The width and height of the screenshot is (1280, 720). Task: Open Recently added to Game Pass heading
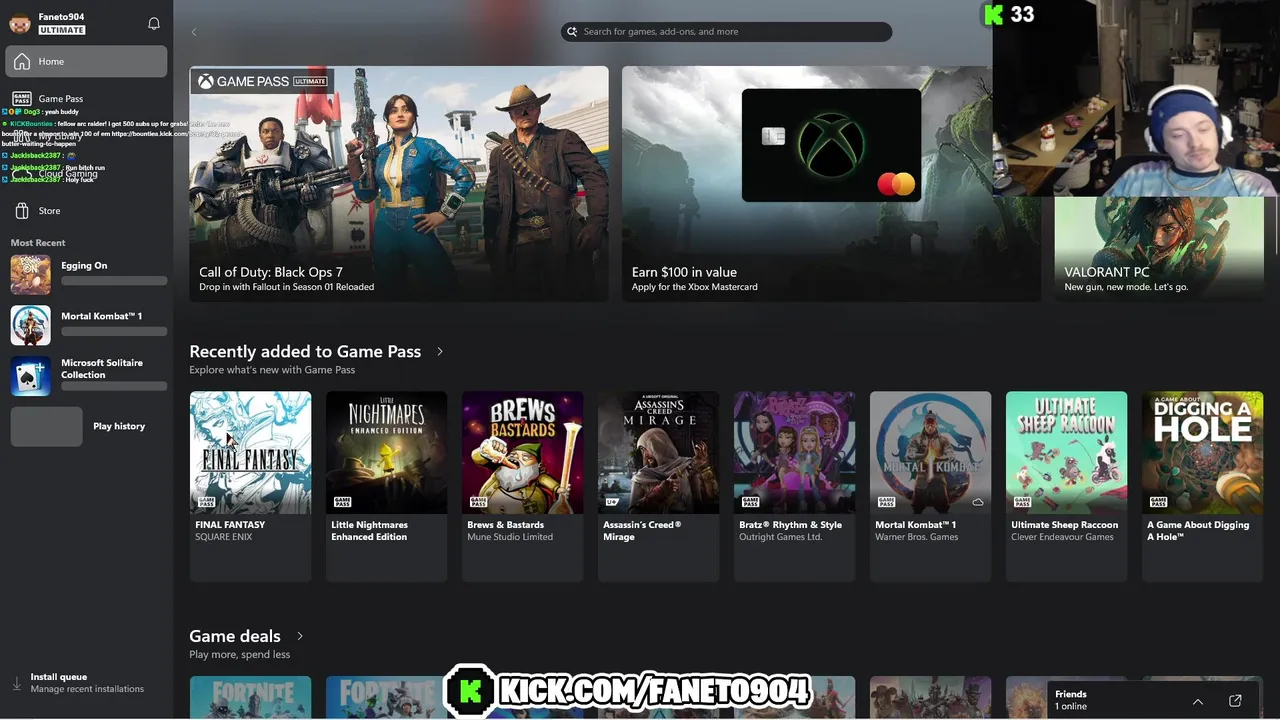click(x=305, y=351)
